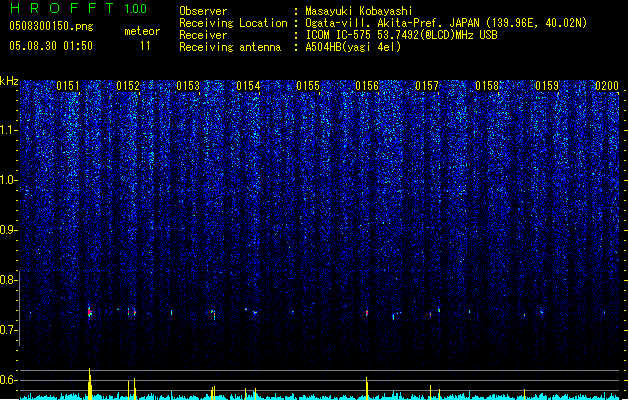The image size is (629, 400).
Task: Click the red meteor echo after 0151
Action: [90, 312]
